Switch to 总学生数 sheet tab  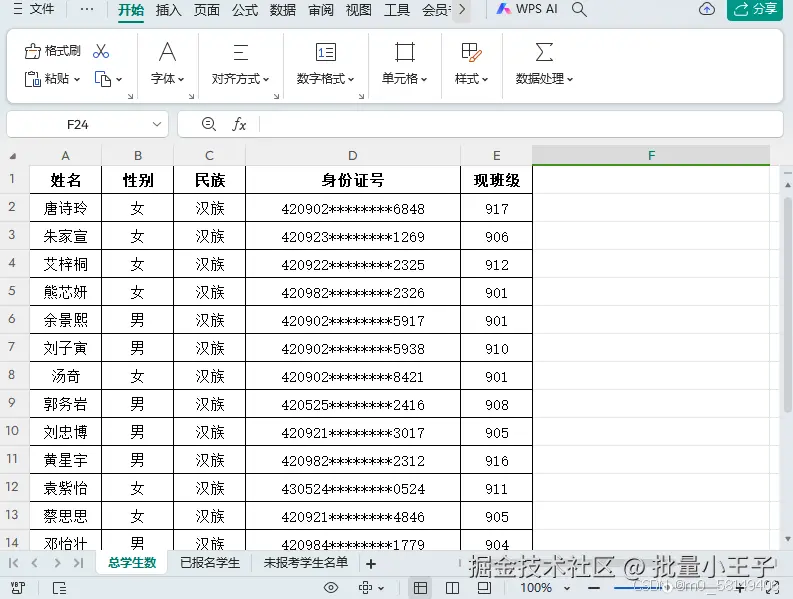pyautogui.click(x=132, y=563)
